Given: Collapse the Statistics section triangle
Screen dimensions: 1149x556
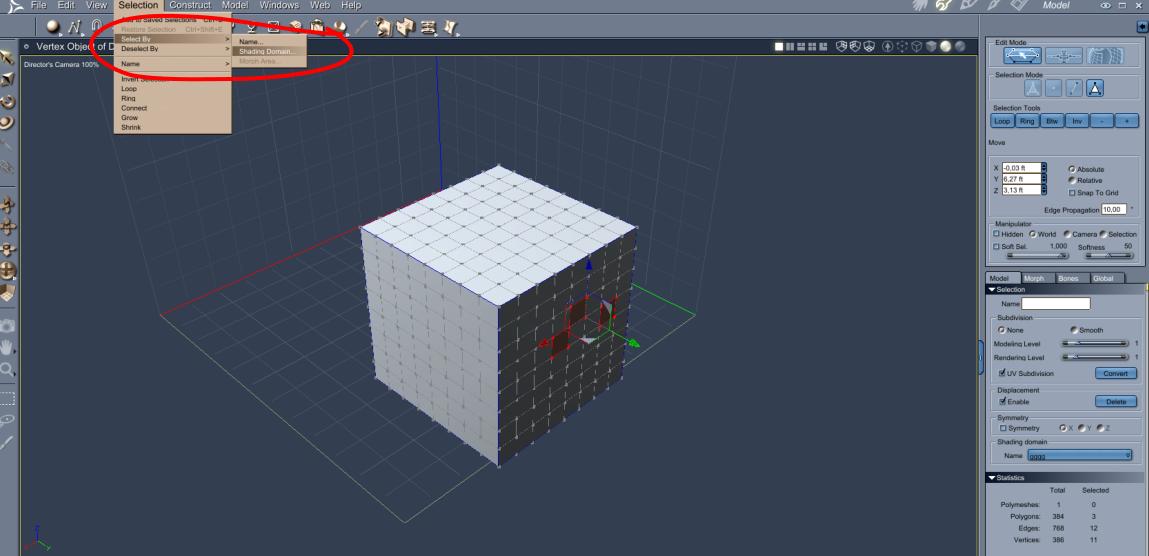Looking at the screenshot, I should point(992,478).
